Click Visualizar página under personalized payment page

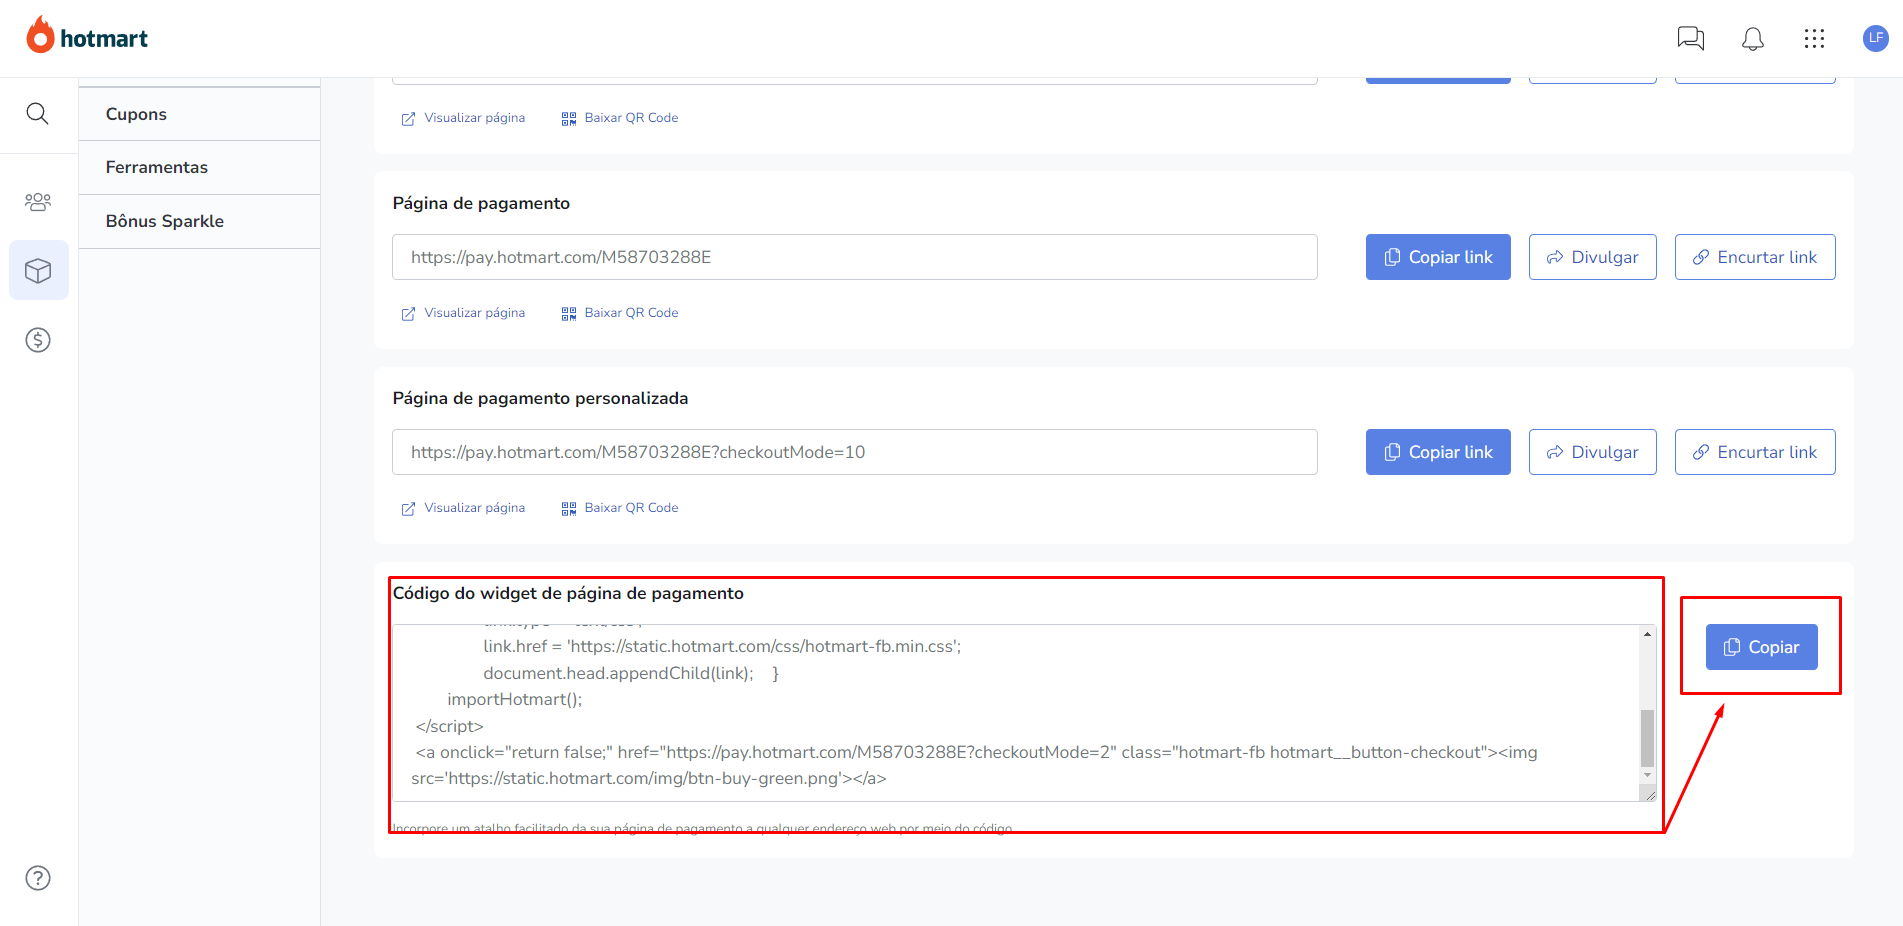(463, 508)
